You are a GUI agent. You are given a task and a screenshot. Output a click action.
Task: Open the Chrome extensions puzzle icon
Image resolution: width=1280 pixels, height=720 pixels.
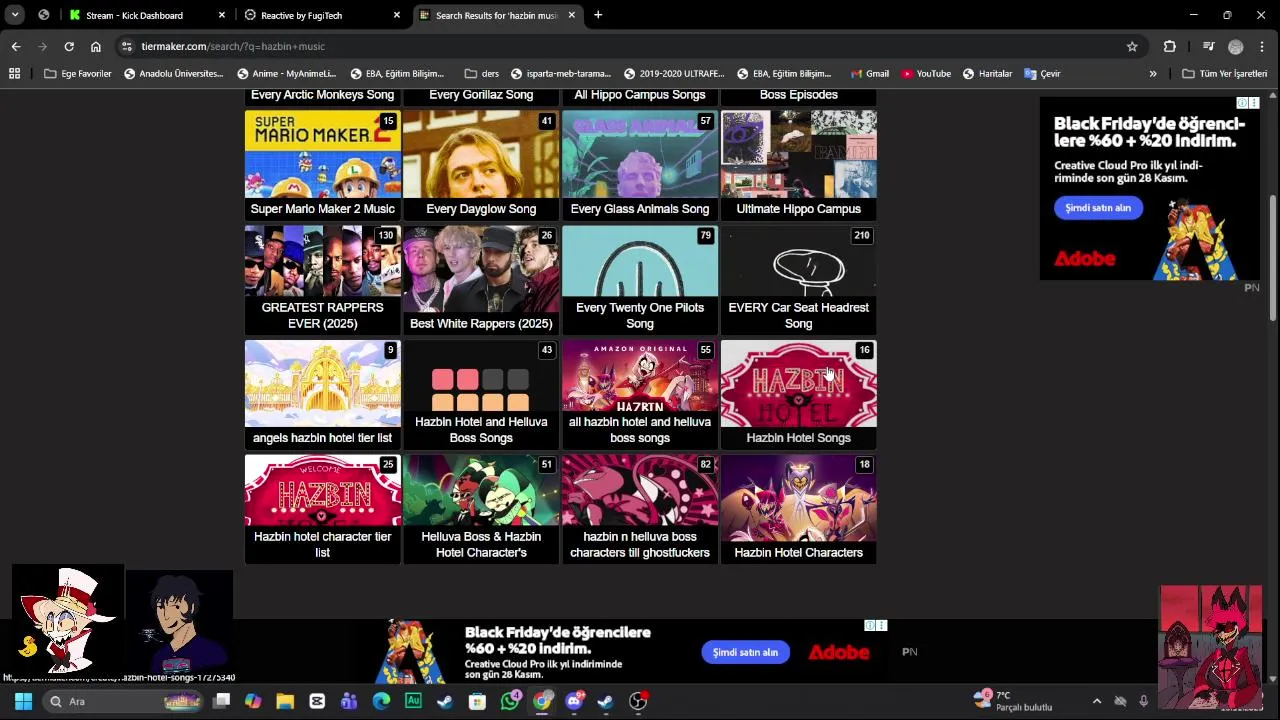click(x=1169, y=46)
